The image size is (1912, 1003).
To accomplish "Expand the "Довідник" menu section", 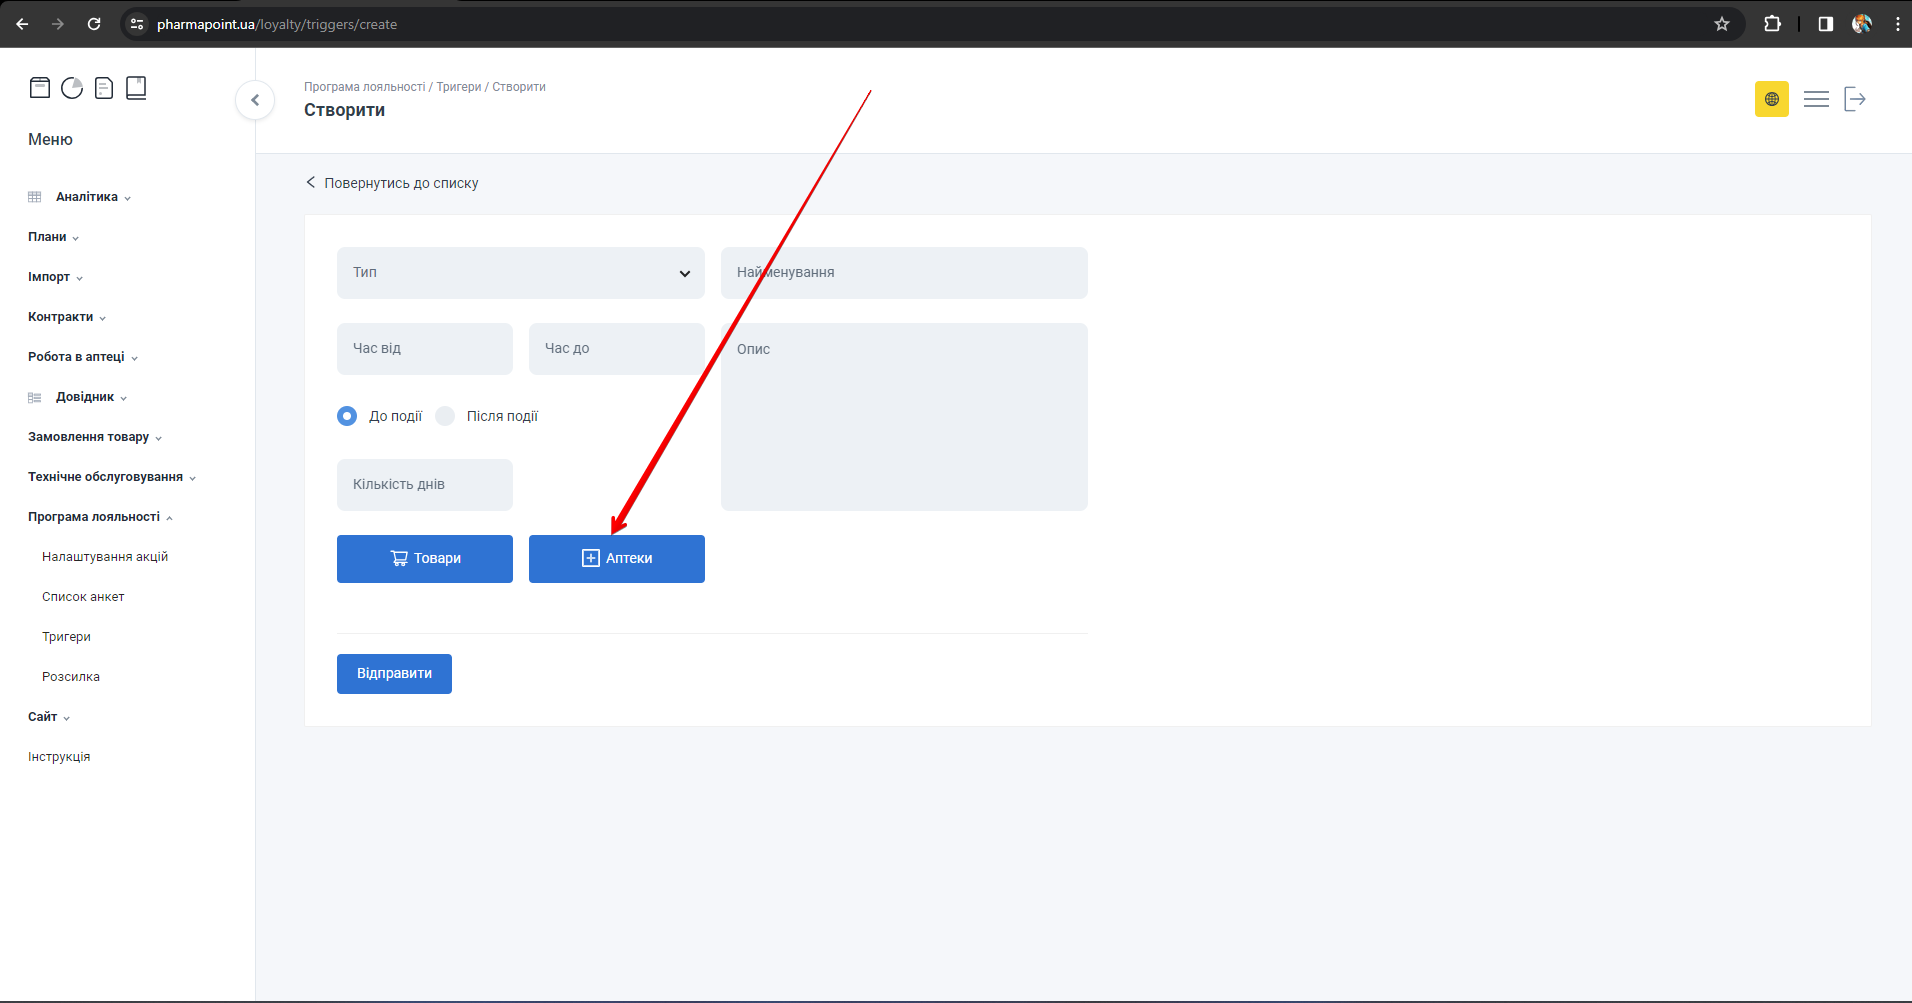I will (x=85, y=397).
